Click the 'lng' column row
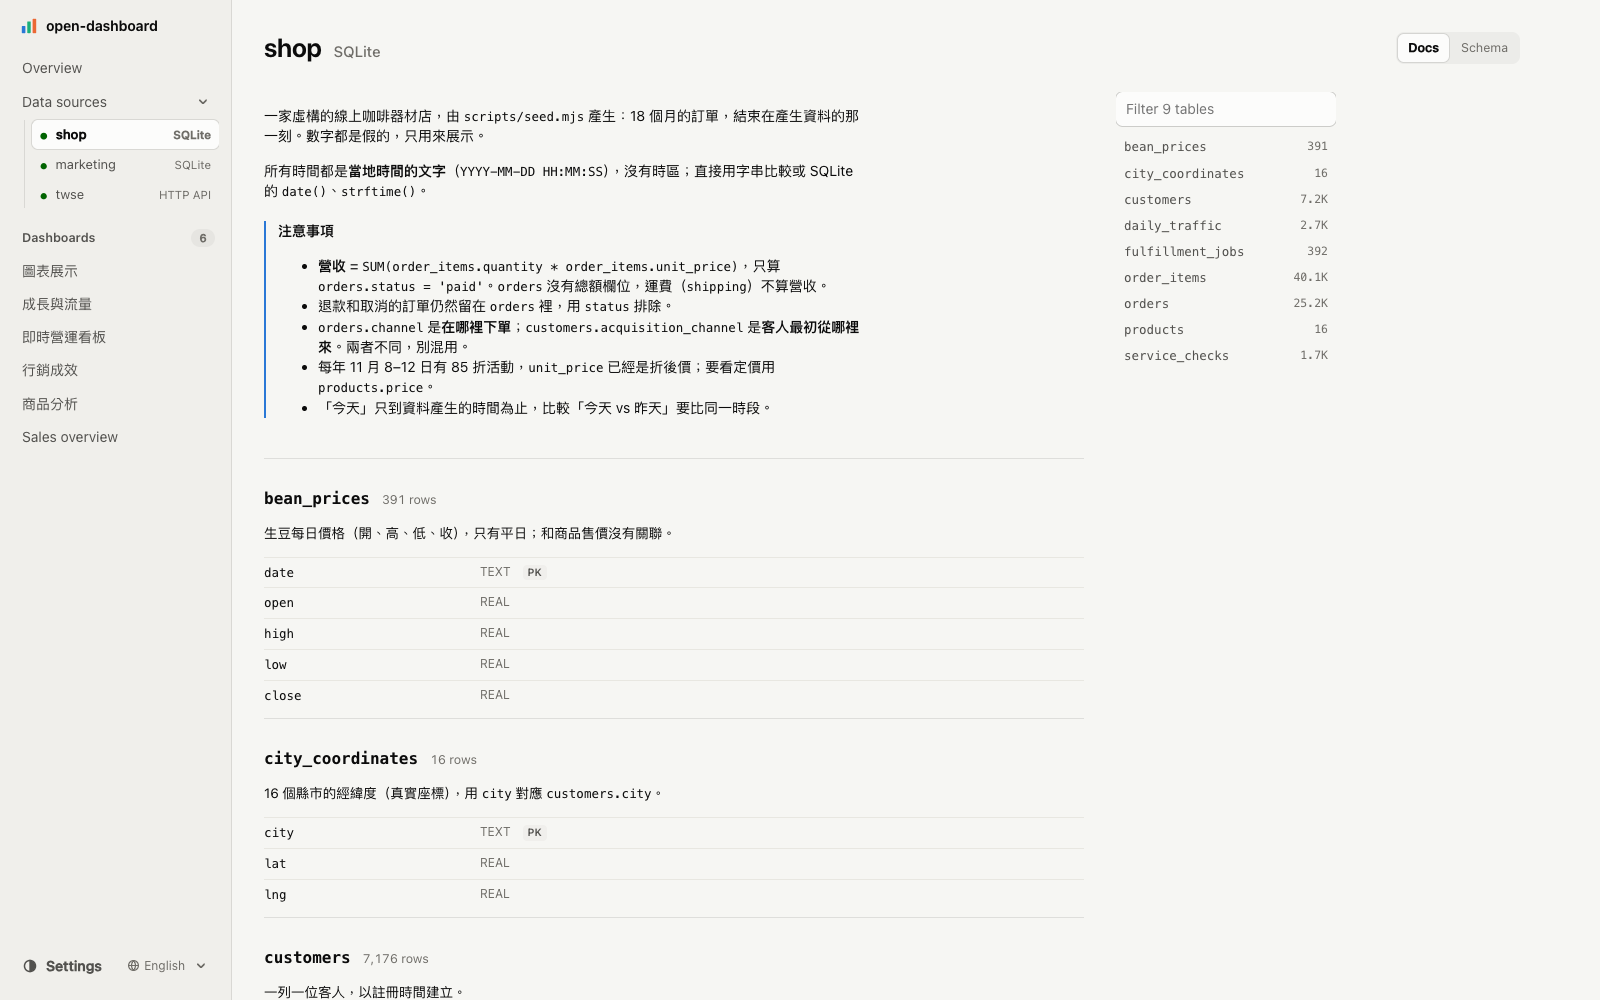Image resolution: width=1600 pixels, height=1000 pixels. point(674,894)
